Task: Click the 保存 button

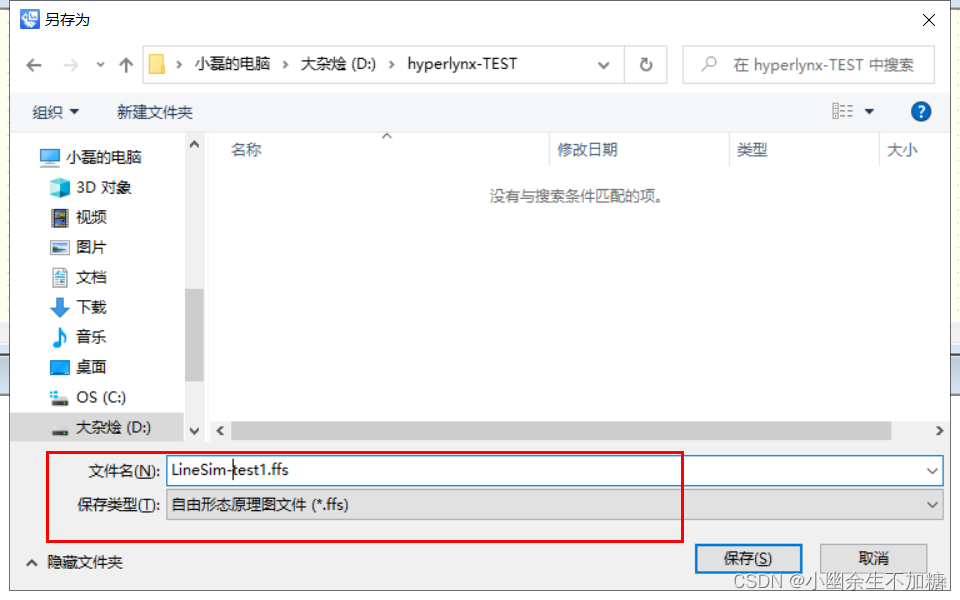Action: point(748,558)
